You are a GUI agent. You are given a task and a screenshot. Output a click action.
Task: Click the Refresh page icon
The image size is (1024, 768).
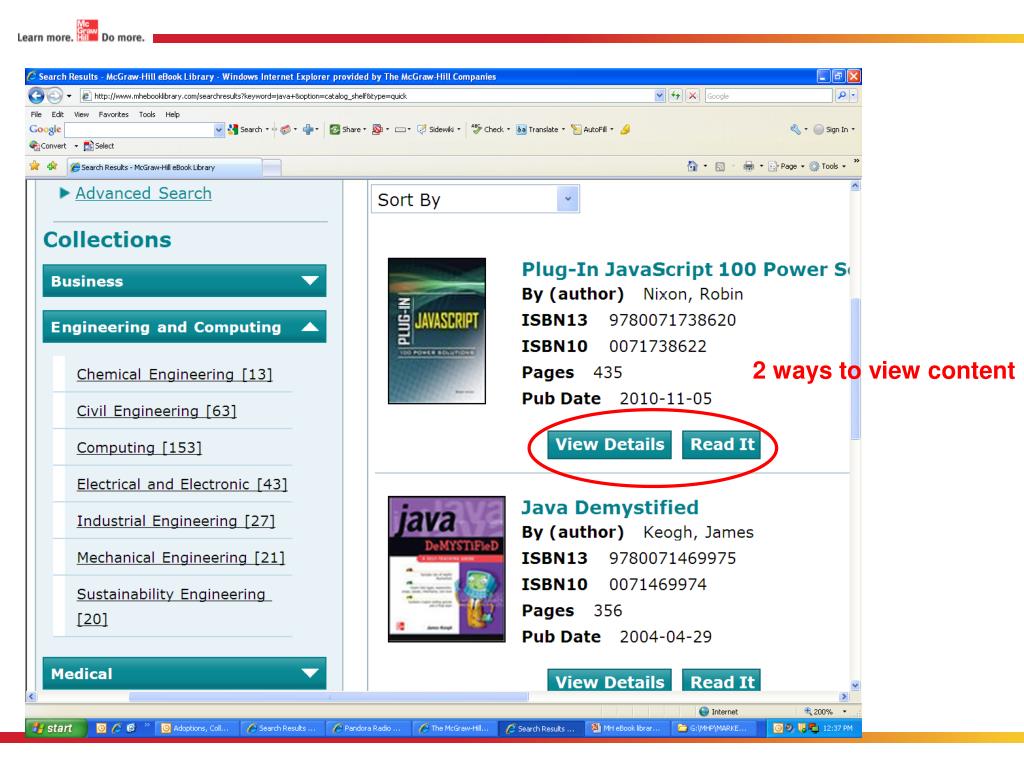point(675,96)
